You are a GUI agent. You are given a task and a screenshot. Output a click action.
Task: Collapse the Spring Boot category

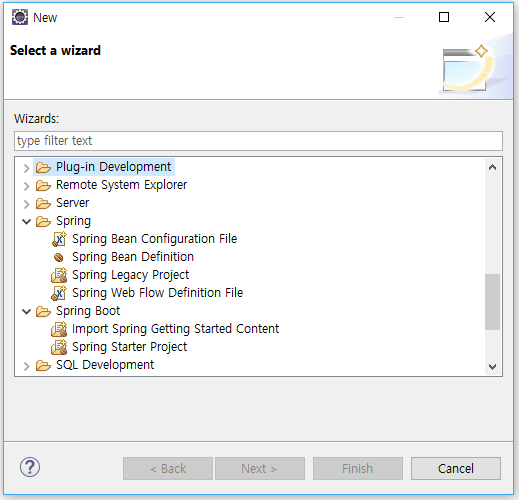coord(27,312)
